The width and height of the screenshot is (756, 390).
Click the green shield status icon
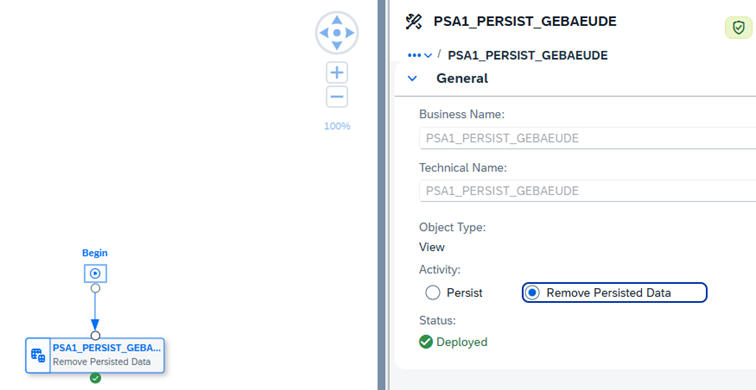(739, 28)
